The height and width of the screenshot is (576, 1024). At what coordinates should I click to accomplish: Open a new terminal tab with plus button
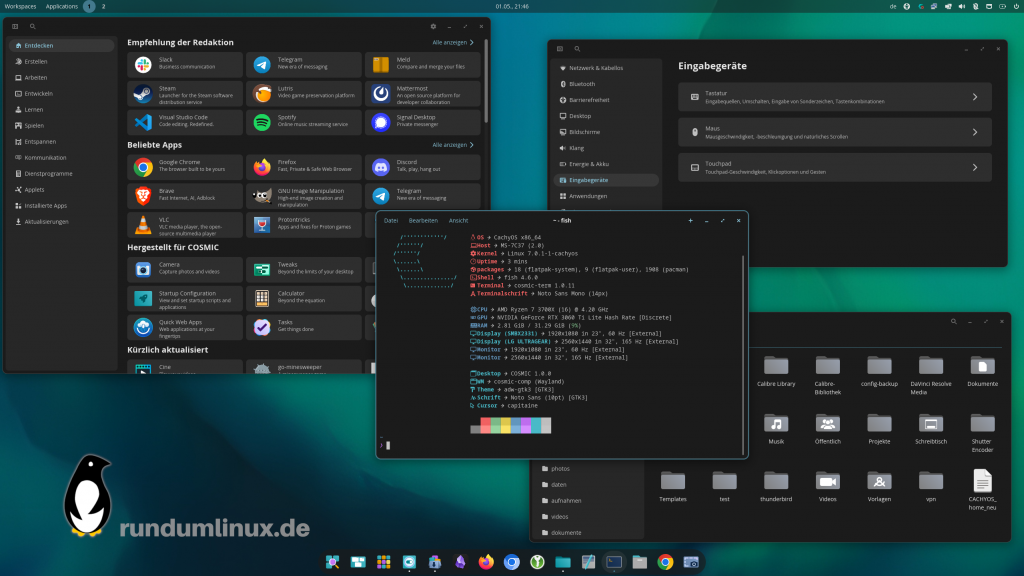click(x=690, y=221)
